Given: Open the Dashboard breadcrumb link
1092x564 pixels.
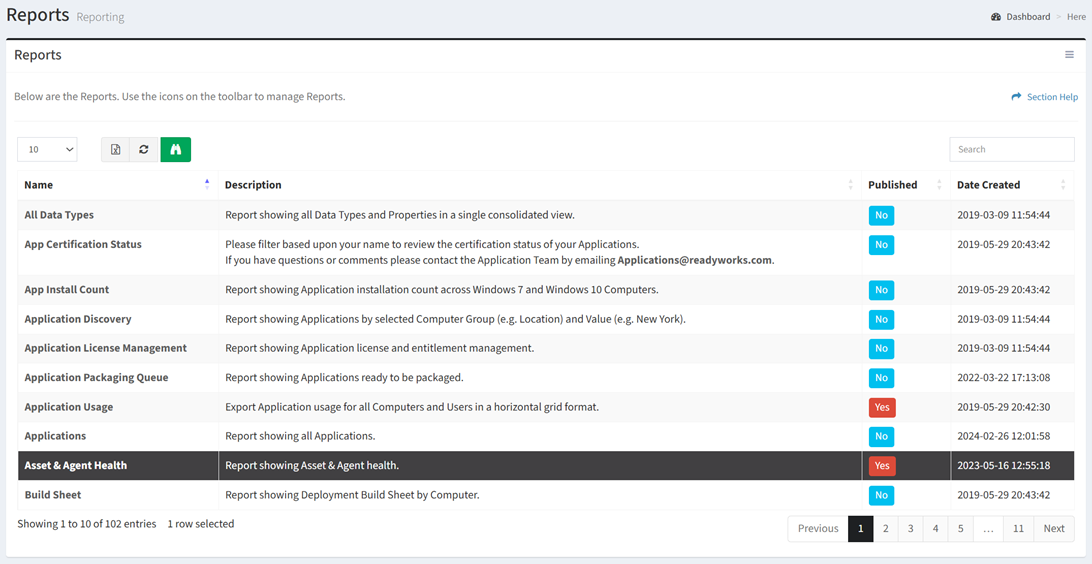Looking at the screenshot, I should (x=1028, y=17).
